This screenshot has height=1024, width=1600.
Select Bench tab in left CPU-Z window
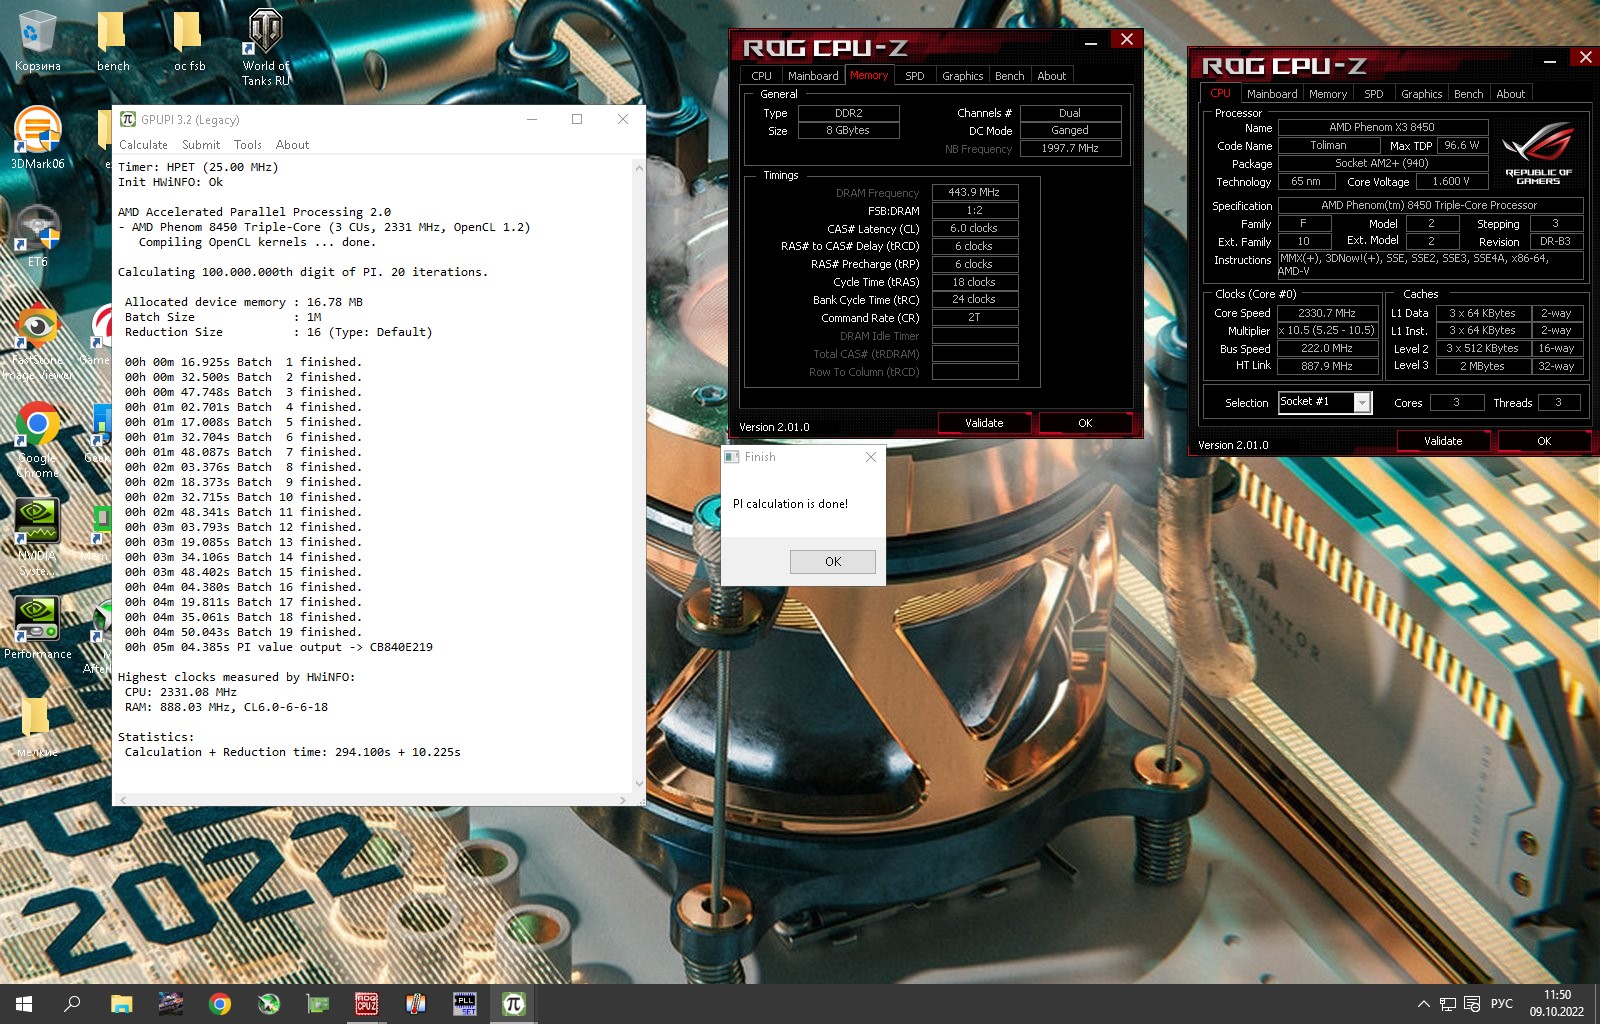(1009, 76)
